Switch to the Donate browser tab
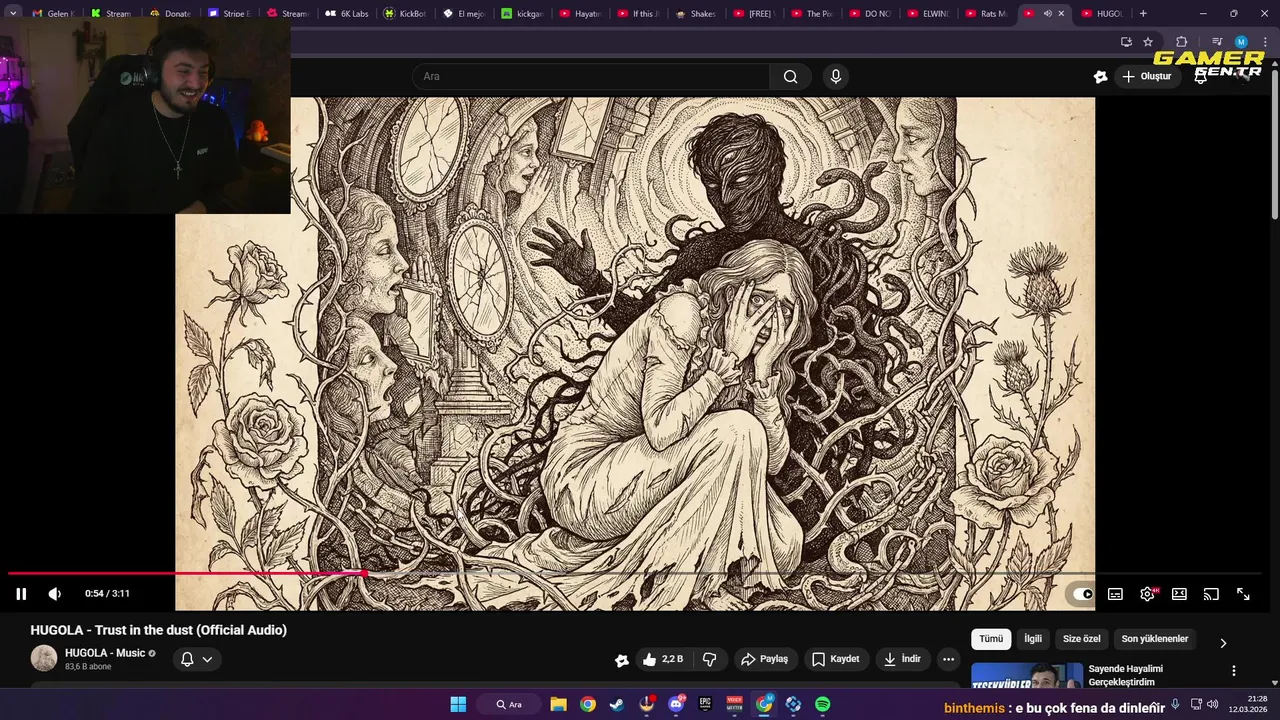Viewport: 1280px width, 720px height. [x=169, y=14]
